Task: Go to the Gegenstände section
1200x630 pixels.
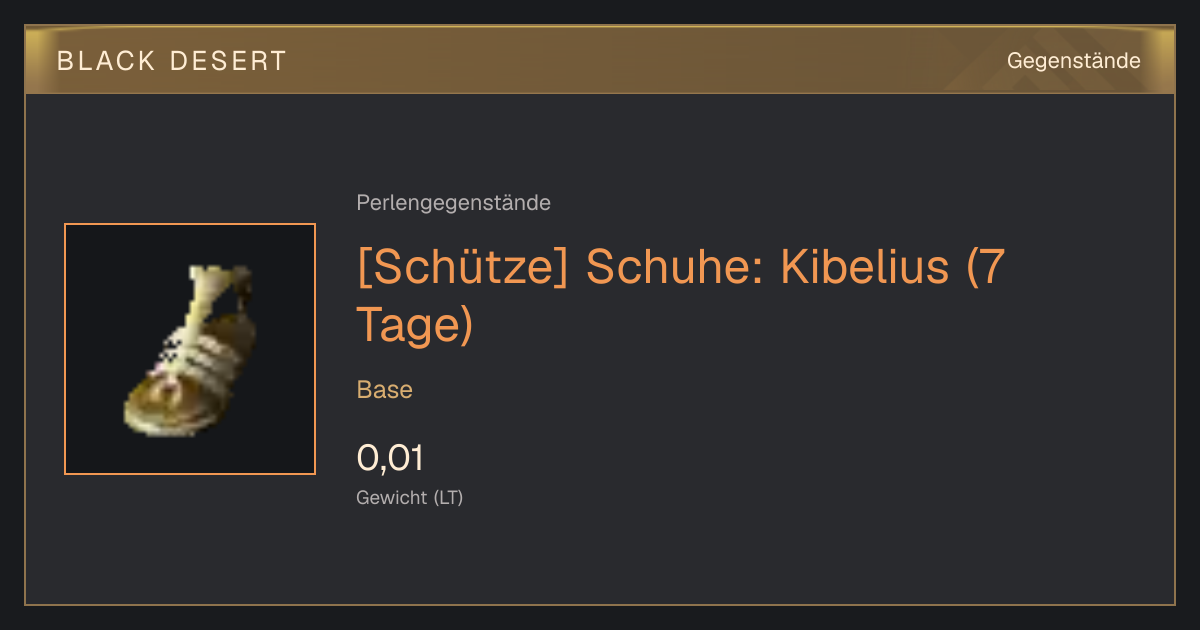Action: pyautogui.click(x=1073, y=61)
